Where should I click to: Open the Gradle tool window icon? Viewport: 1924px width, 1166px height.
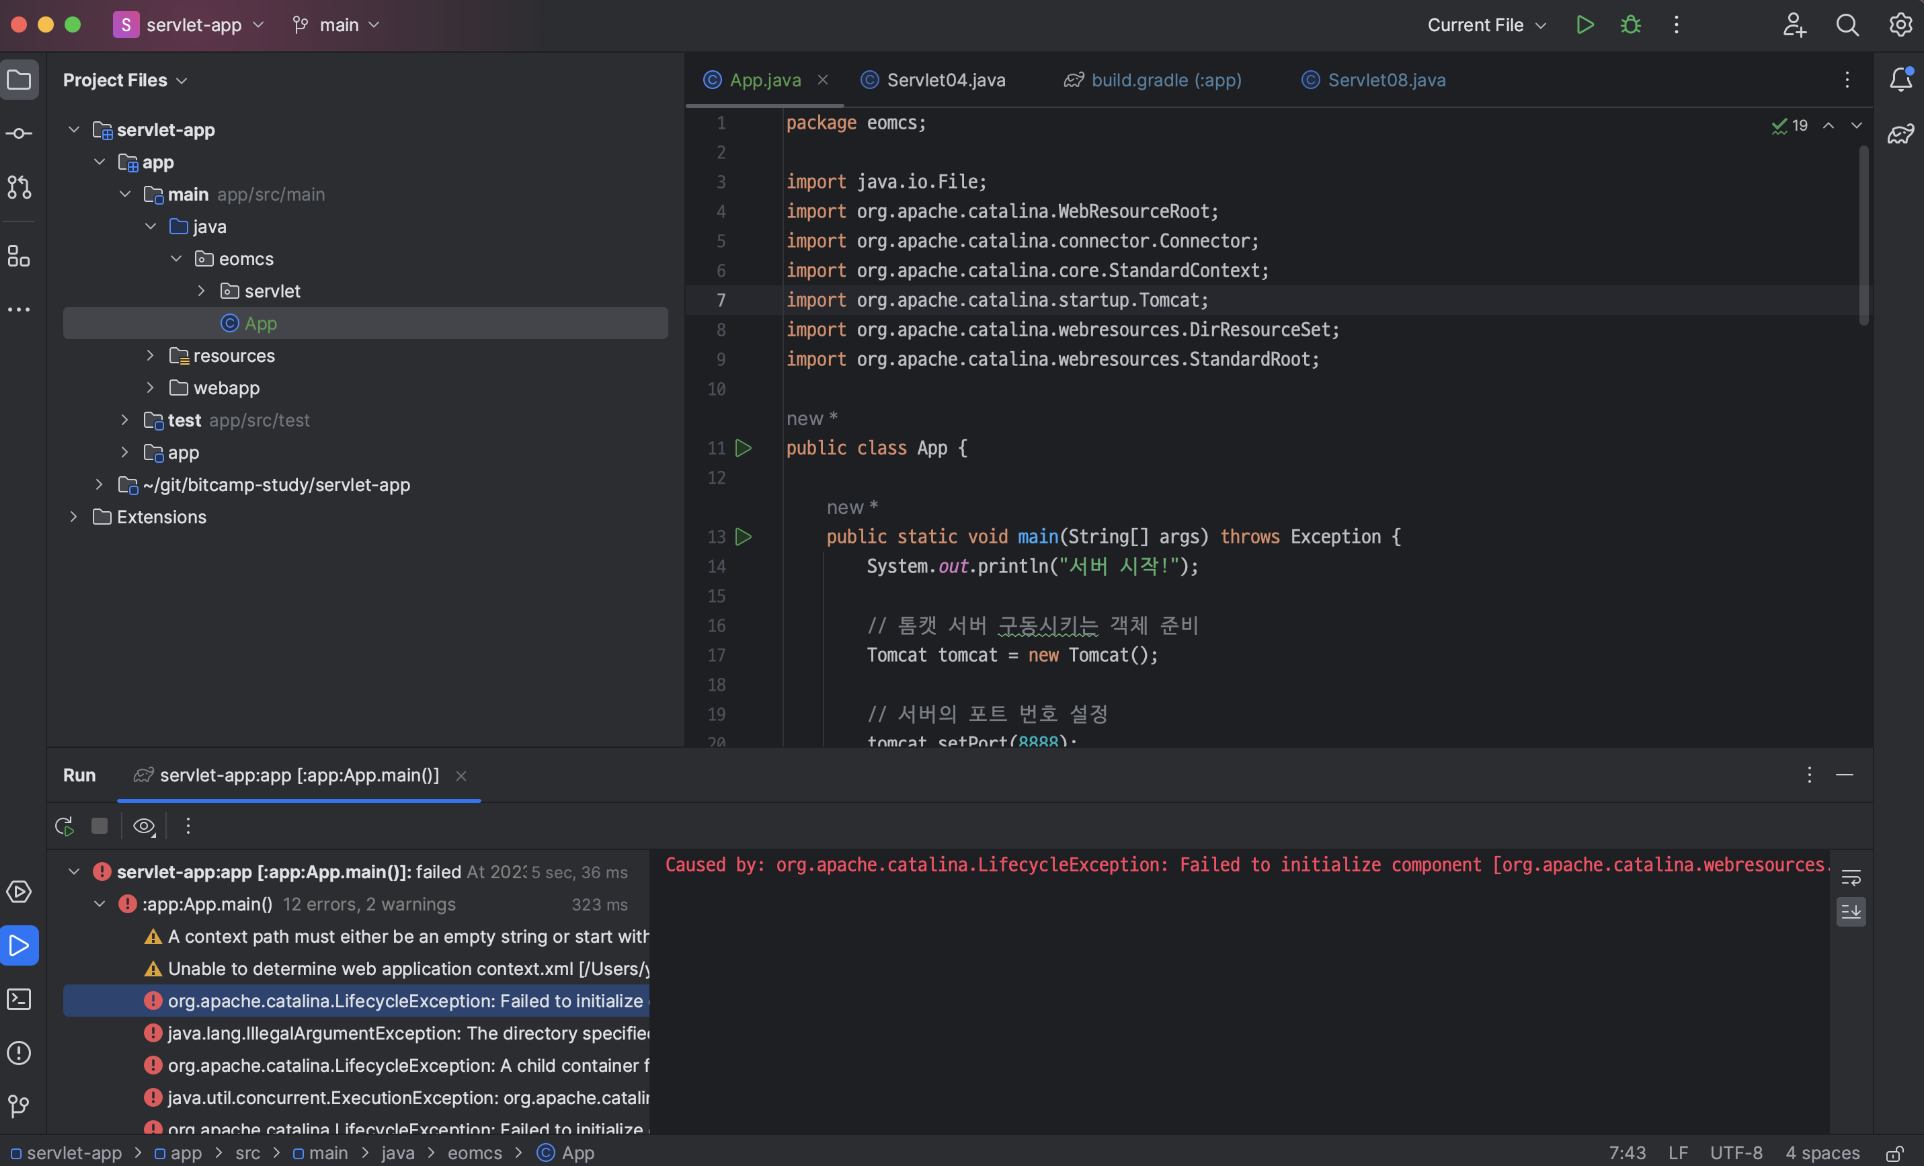click(x=1901, y=134)
